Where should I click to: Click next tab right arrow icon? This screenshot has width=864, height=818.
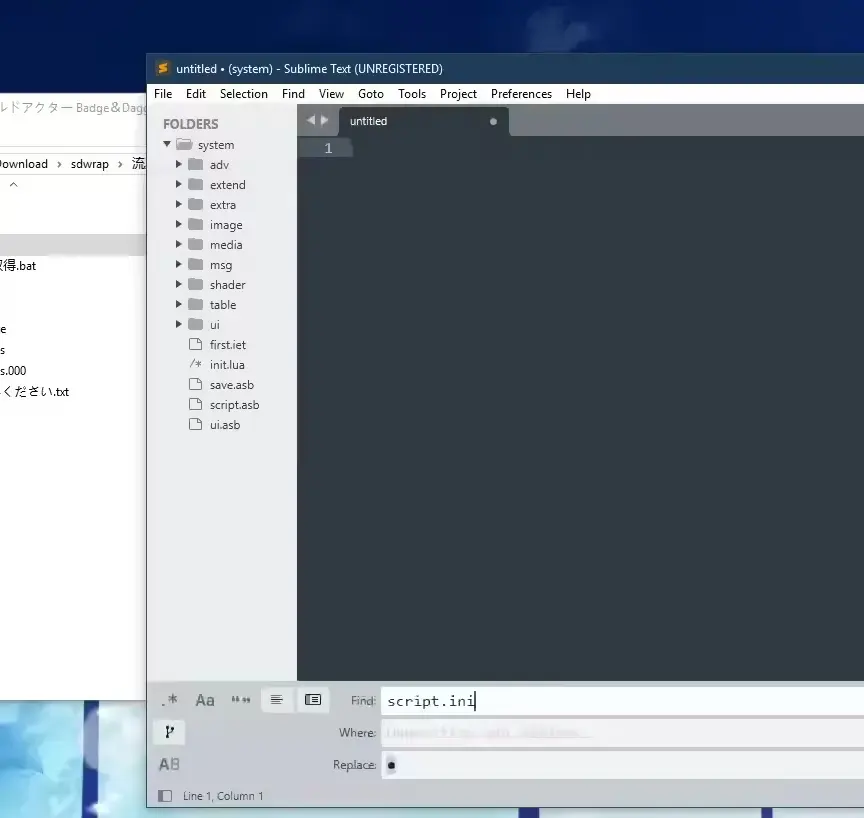pyautogui.click(x=325, y=120)
